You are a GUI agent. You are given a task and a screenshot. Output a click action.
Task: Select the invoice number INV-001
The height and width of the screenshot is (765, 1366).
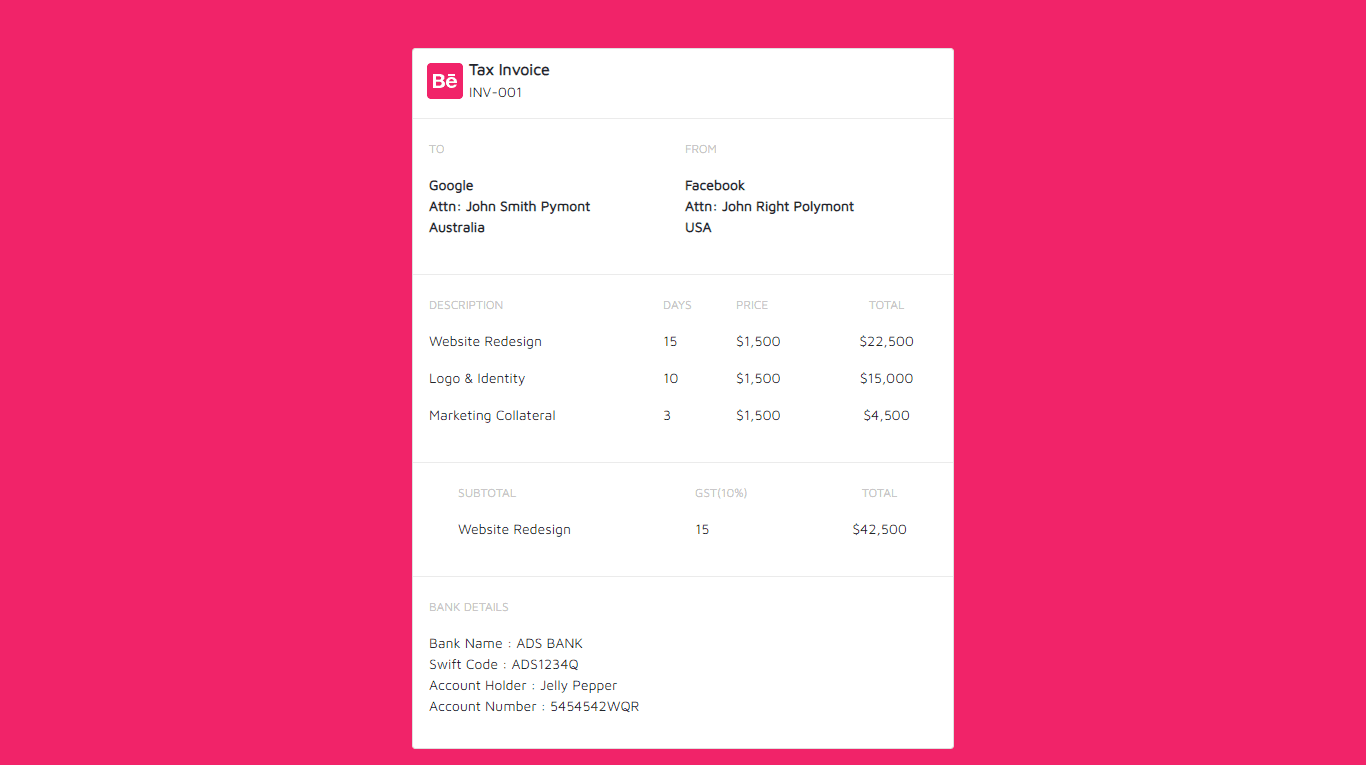(x=496, y=92)
